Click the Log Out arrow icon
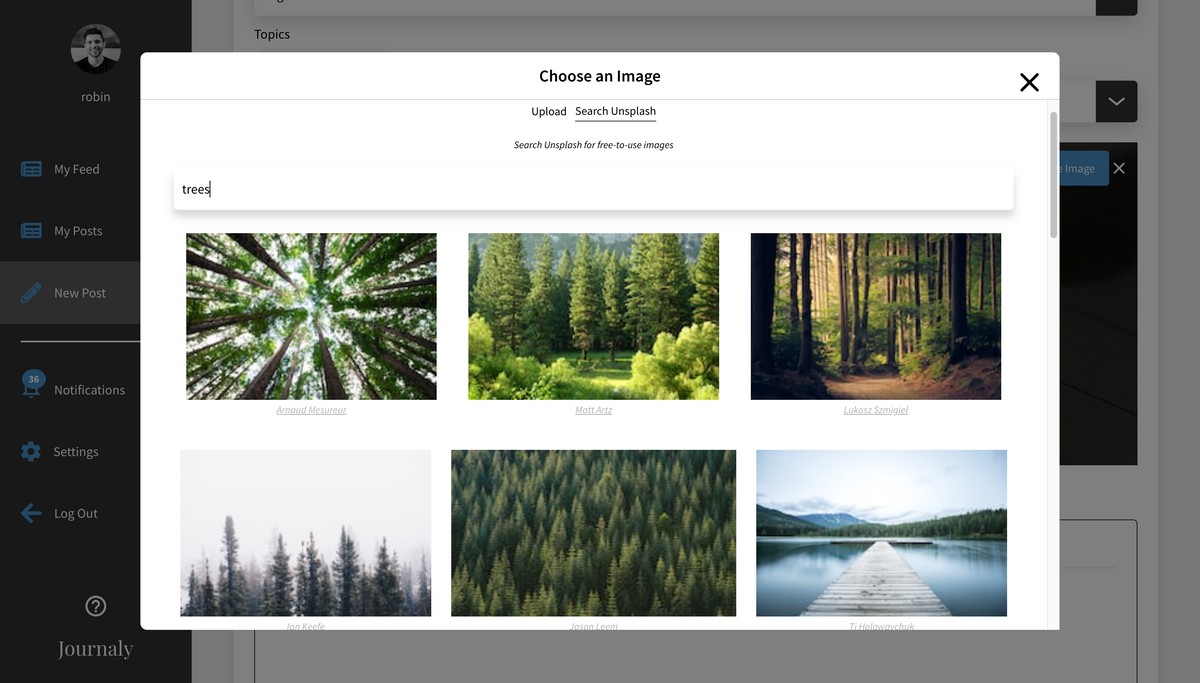 click(31, 513)
